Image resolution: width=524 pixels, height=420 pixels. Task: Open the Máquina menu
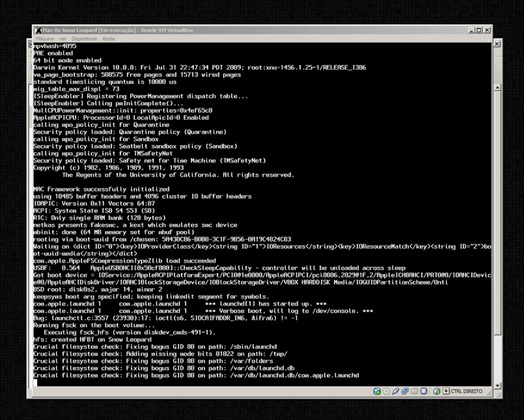coord(45,39)
